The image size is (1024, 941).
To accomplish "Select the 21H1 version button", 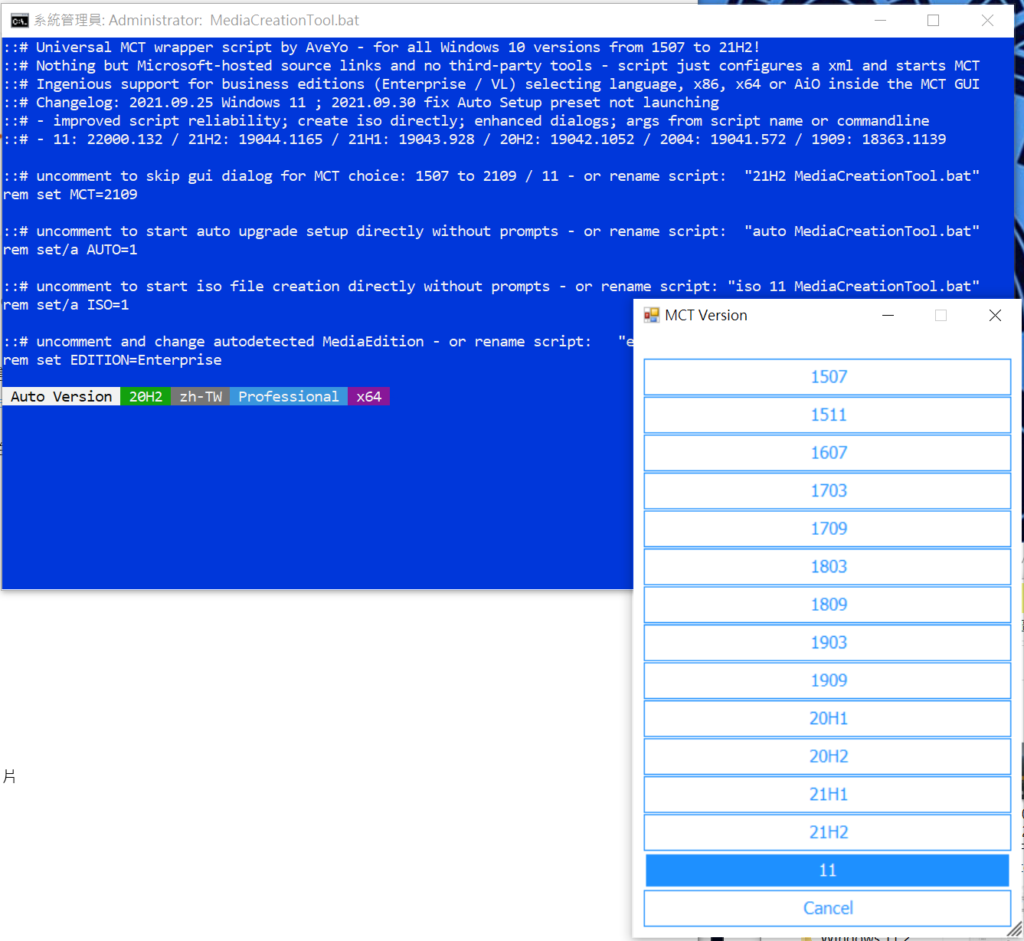I will 827,794.
